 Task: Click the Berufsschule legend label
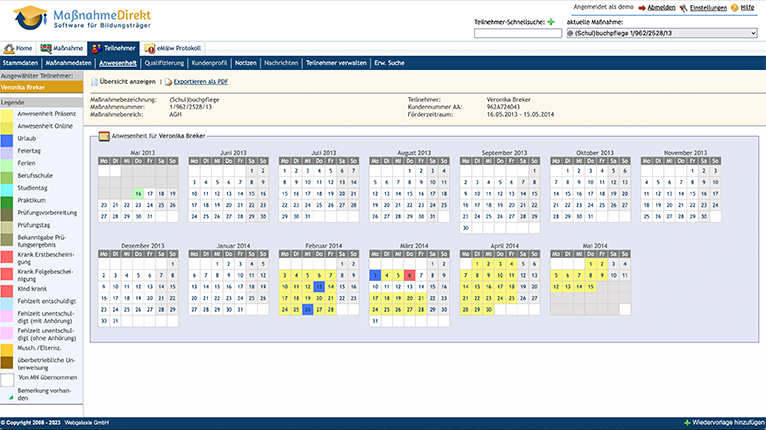(x=35, y=175)
